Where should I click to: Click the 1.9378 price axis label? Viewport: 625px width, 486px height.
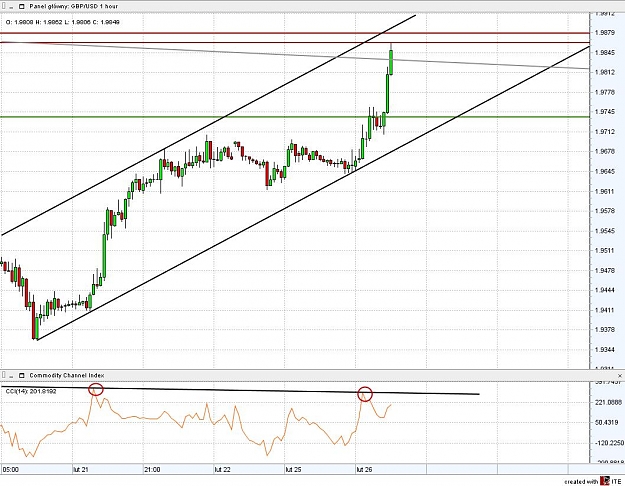tap(604, 330)
